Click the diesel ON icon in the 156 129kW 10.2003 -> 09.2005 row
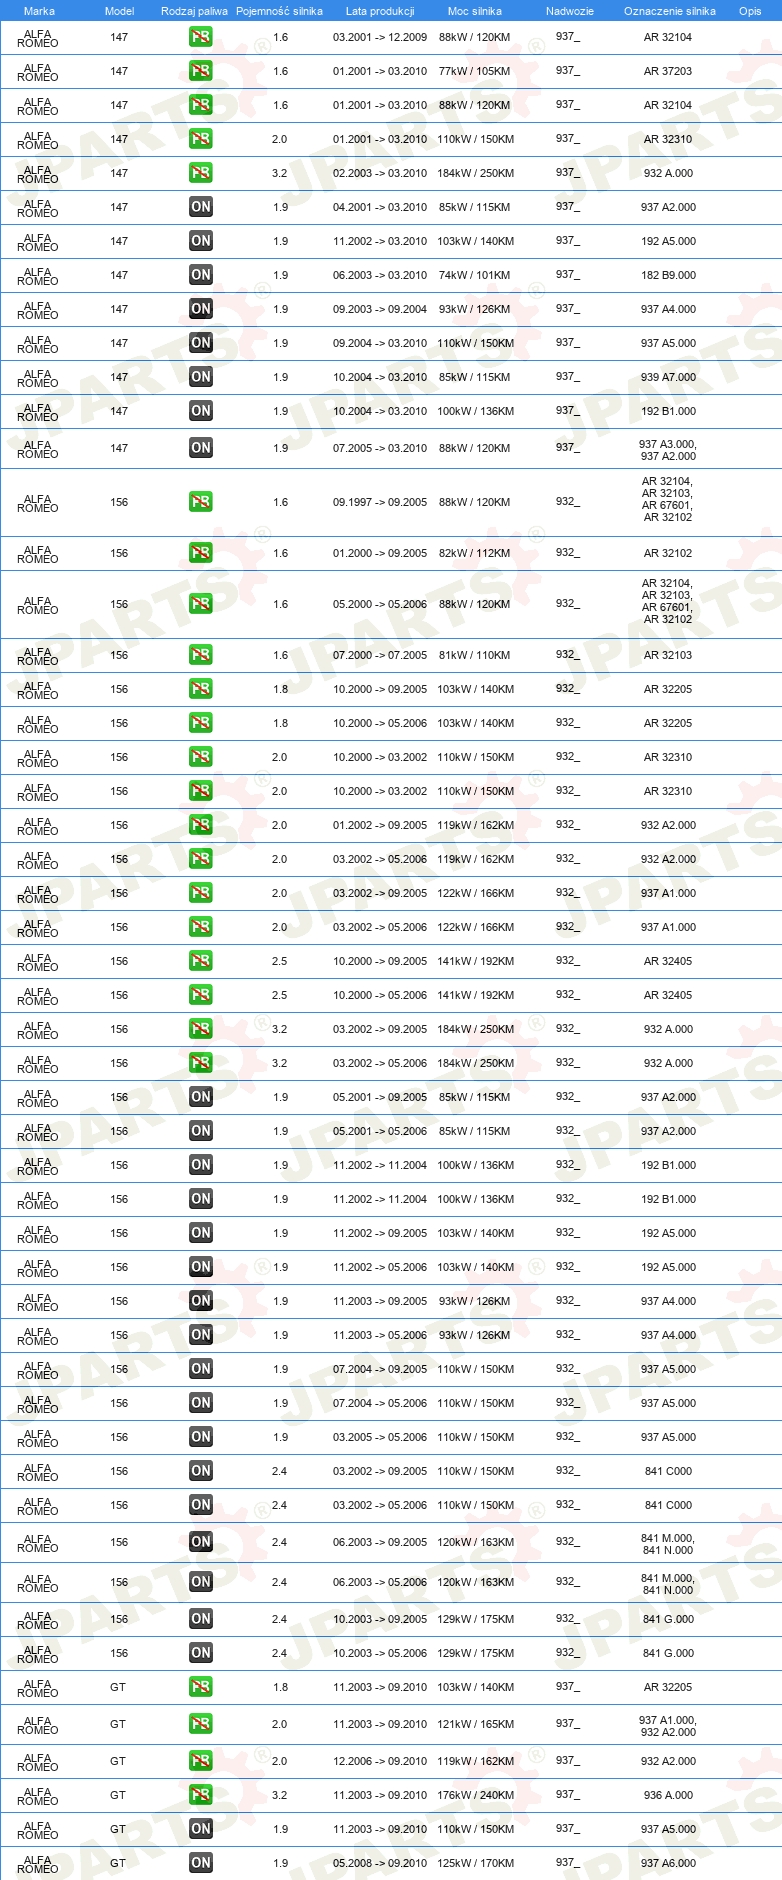The image size is (782, 1880). point(201,1619)
